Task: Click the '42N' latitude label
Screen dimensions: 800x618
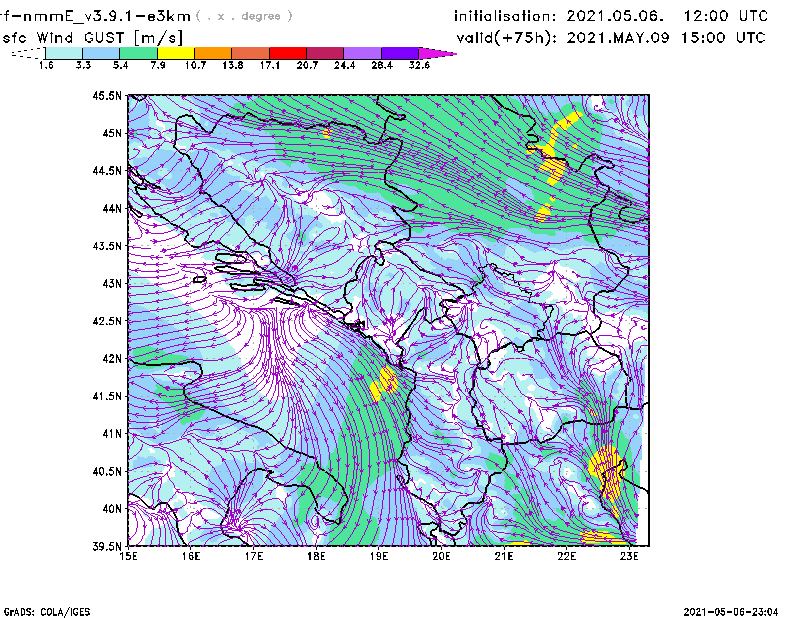Action: point(112,359)
